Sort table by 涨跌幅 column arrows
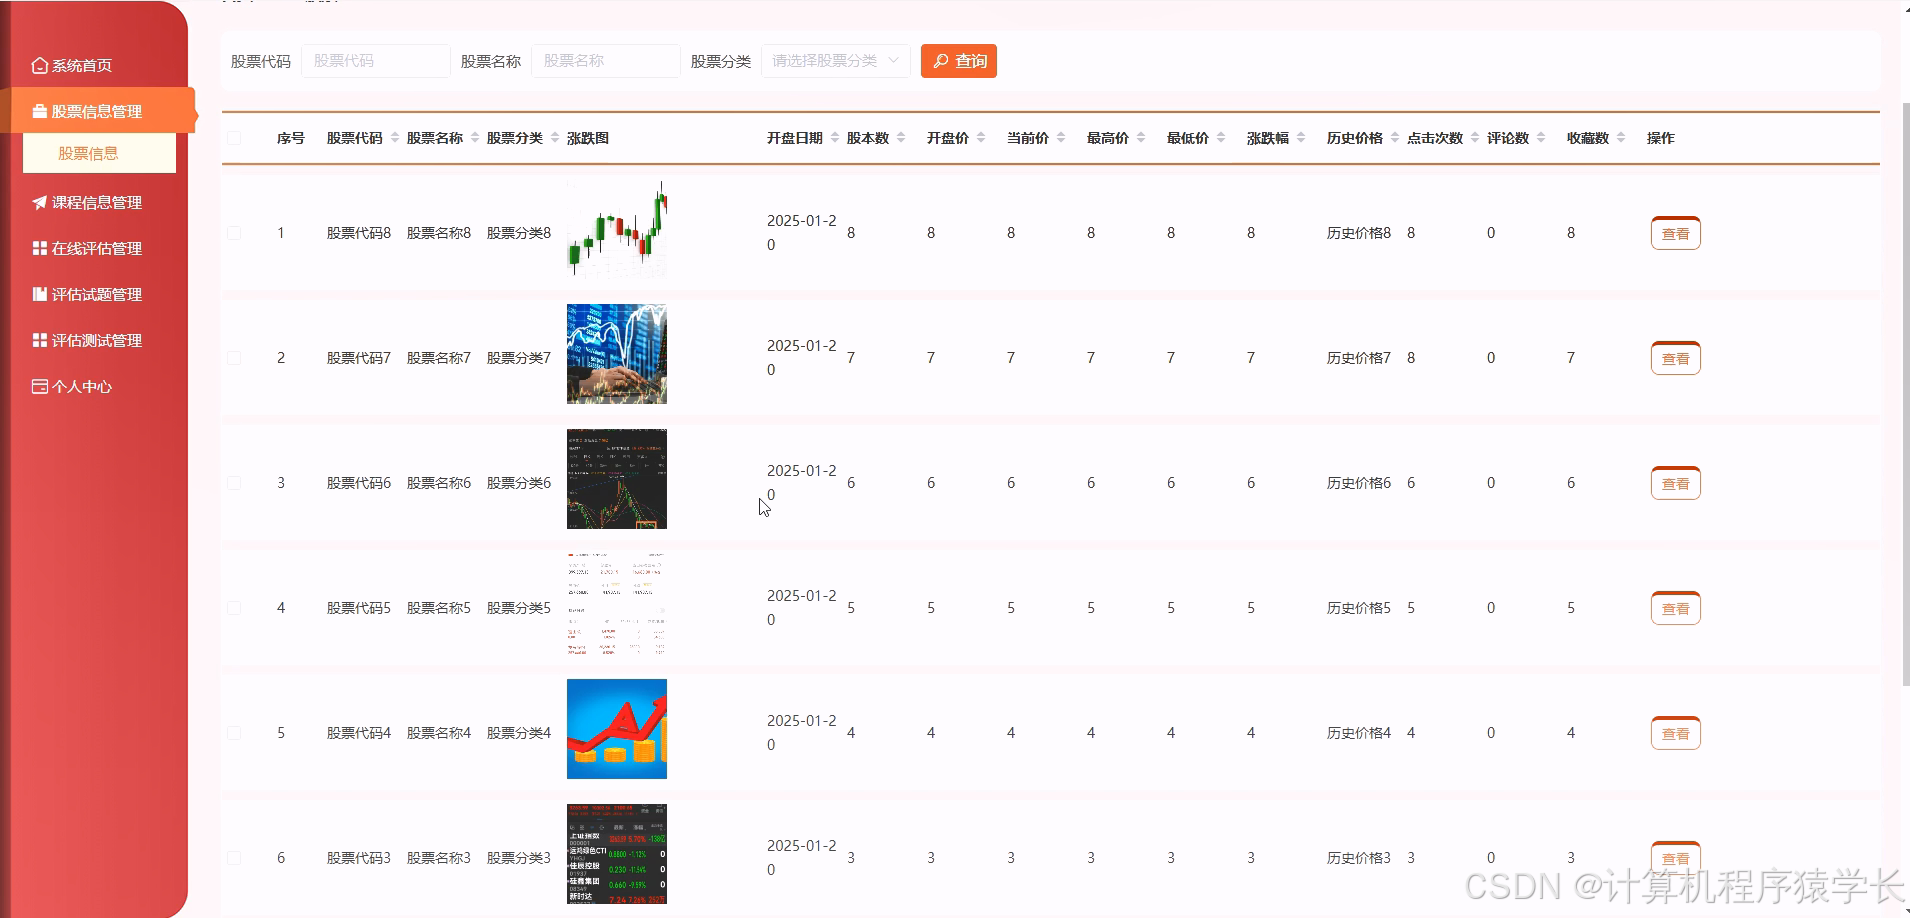 pyautogui.click(x=1301, y=138)
